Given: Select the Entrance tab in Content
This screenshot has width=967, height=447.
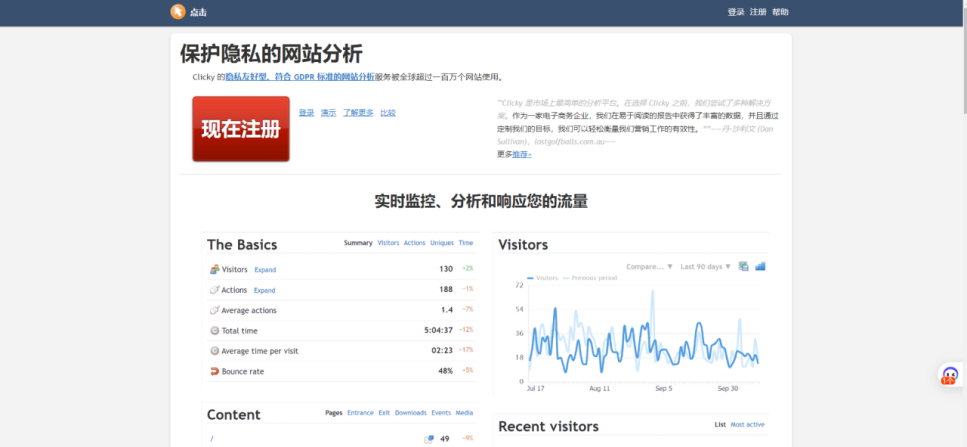Looking at the screenshot, I should click(x=360, y=413).
